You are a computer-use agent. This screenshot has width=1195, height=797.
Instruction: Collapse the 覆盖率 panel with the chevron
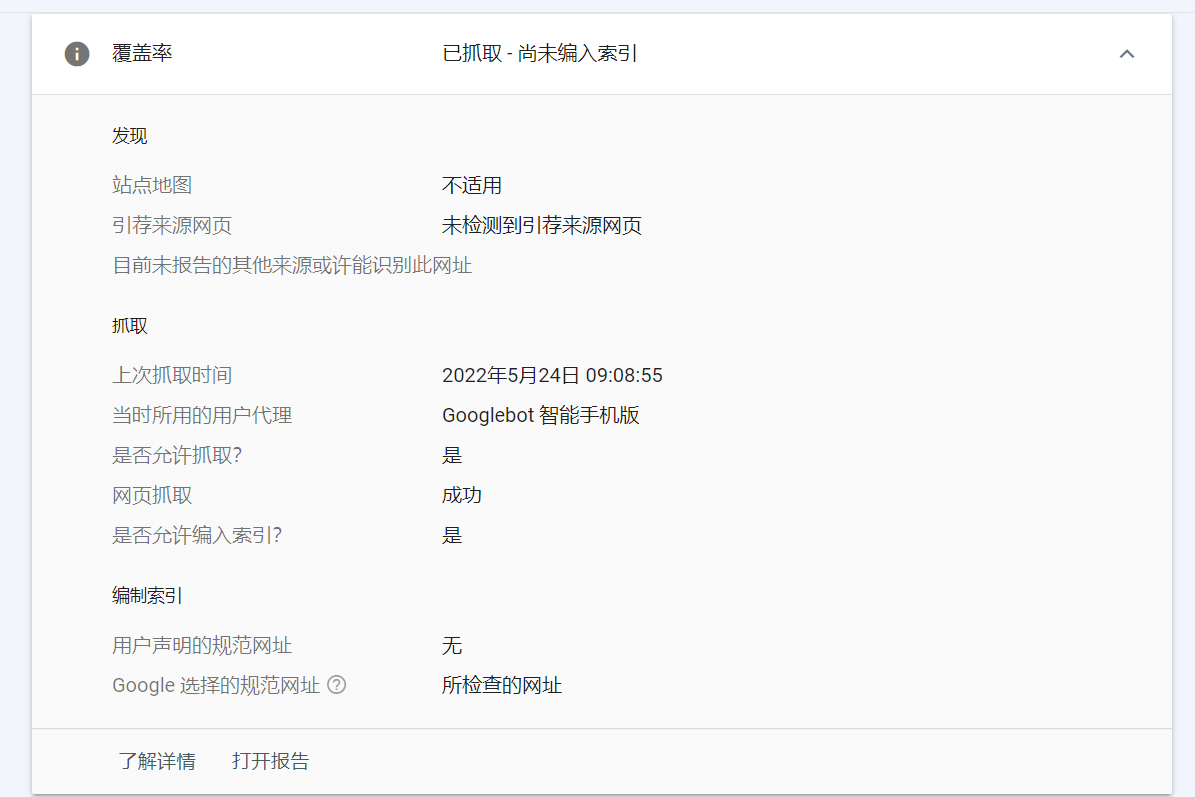1128,54
